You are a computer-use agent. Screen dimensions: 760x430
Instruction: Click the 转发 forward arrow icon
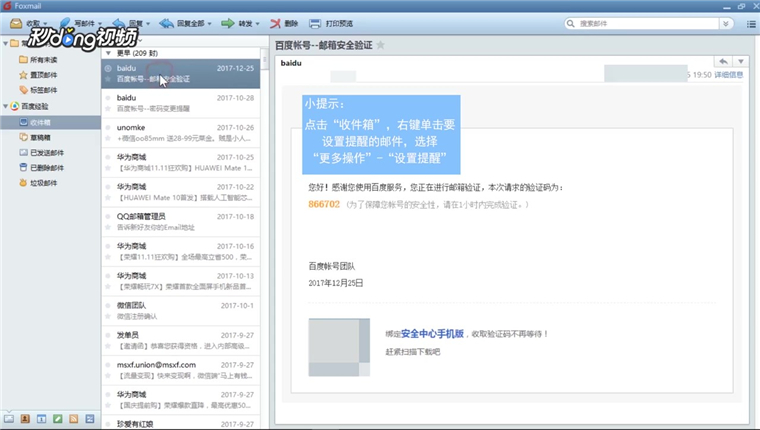coord(227,23)
